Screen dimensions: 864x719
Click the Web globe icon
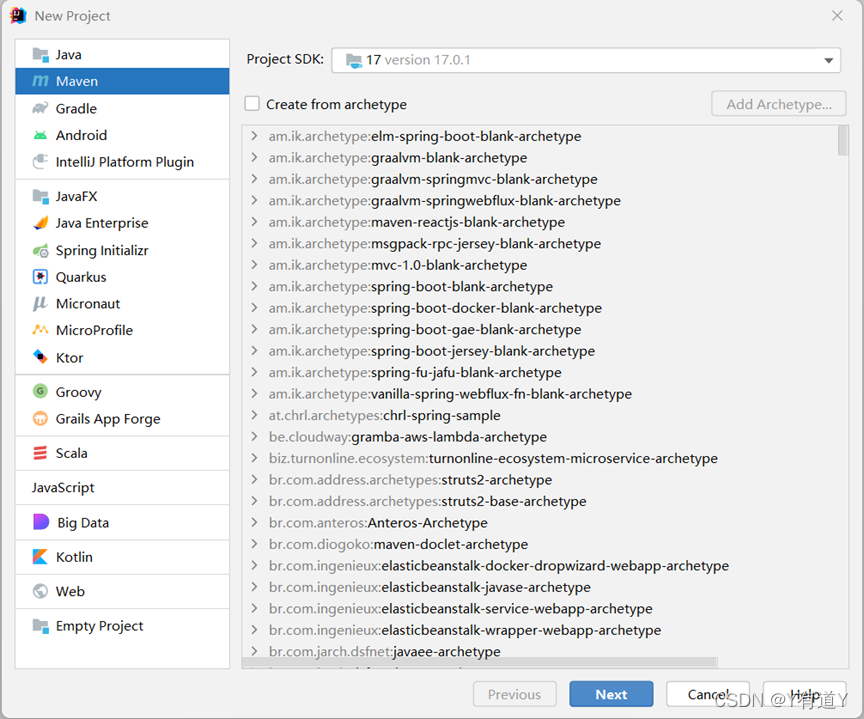pos(40,591)
